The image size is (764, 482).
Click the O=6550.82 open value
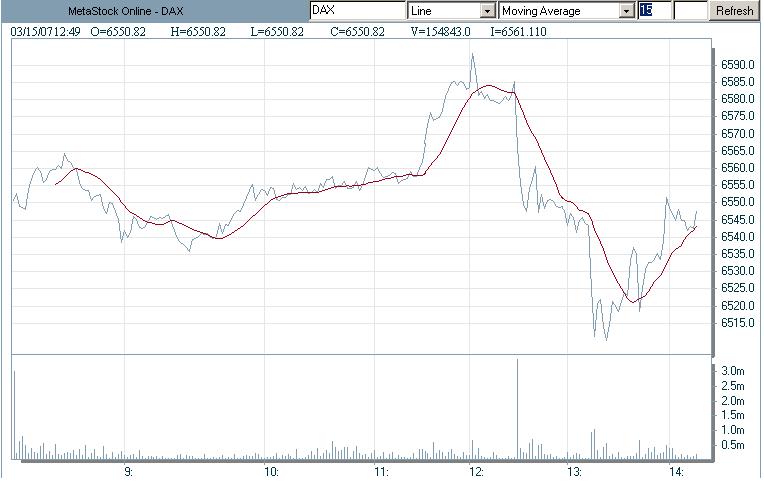pos(118,32)
